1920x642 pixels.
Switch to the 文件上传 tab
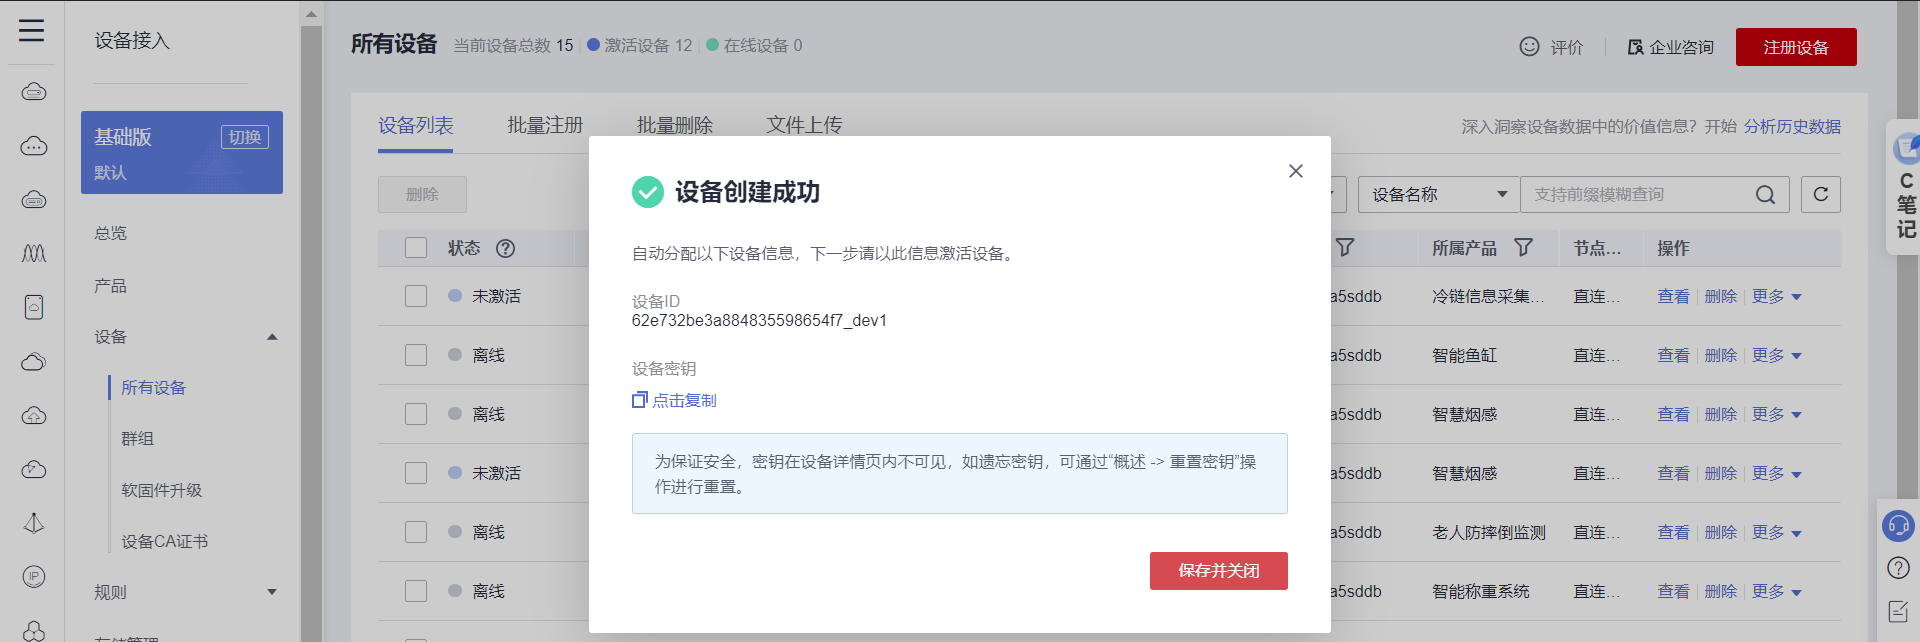tap(804, 125)
